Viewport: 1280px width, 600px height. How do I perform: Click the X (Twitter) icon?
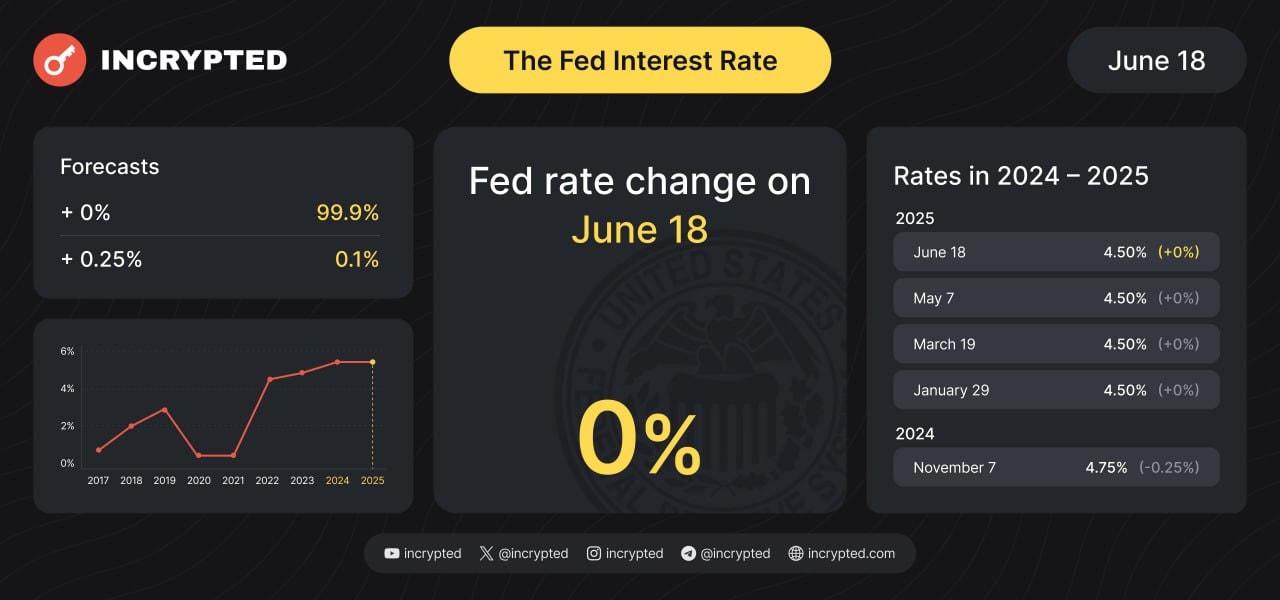486,553
